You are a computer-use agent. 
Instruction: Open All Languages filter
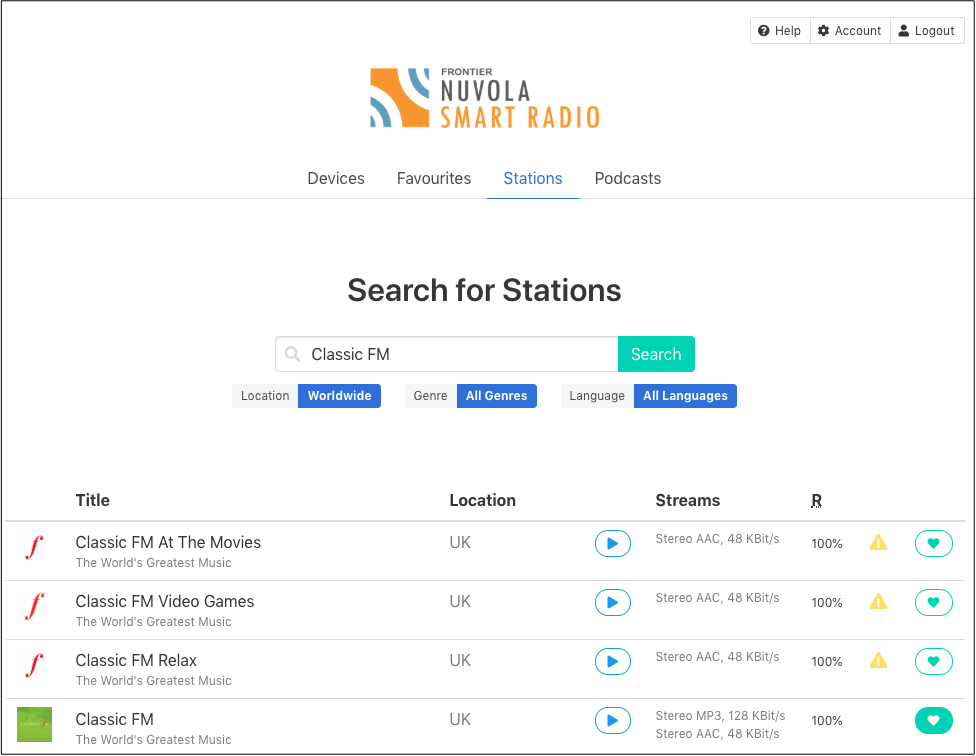coord(685,396)
